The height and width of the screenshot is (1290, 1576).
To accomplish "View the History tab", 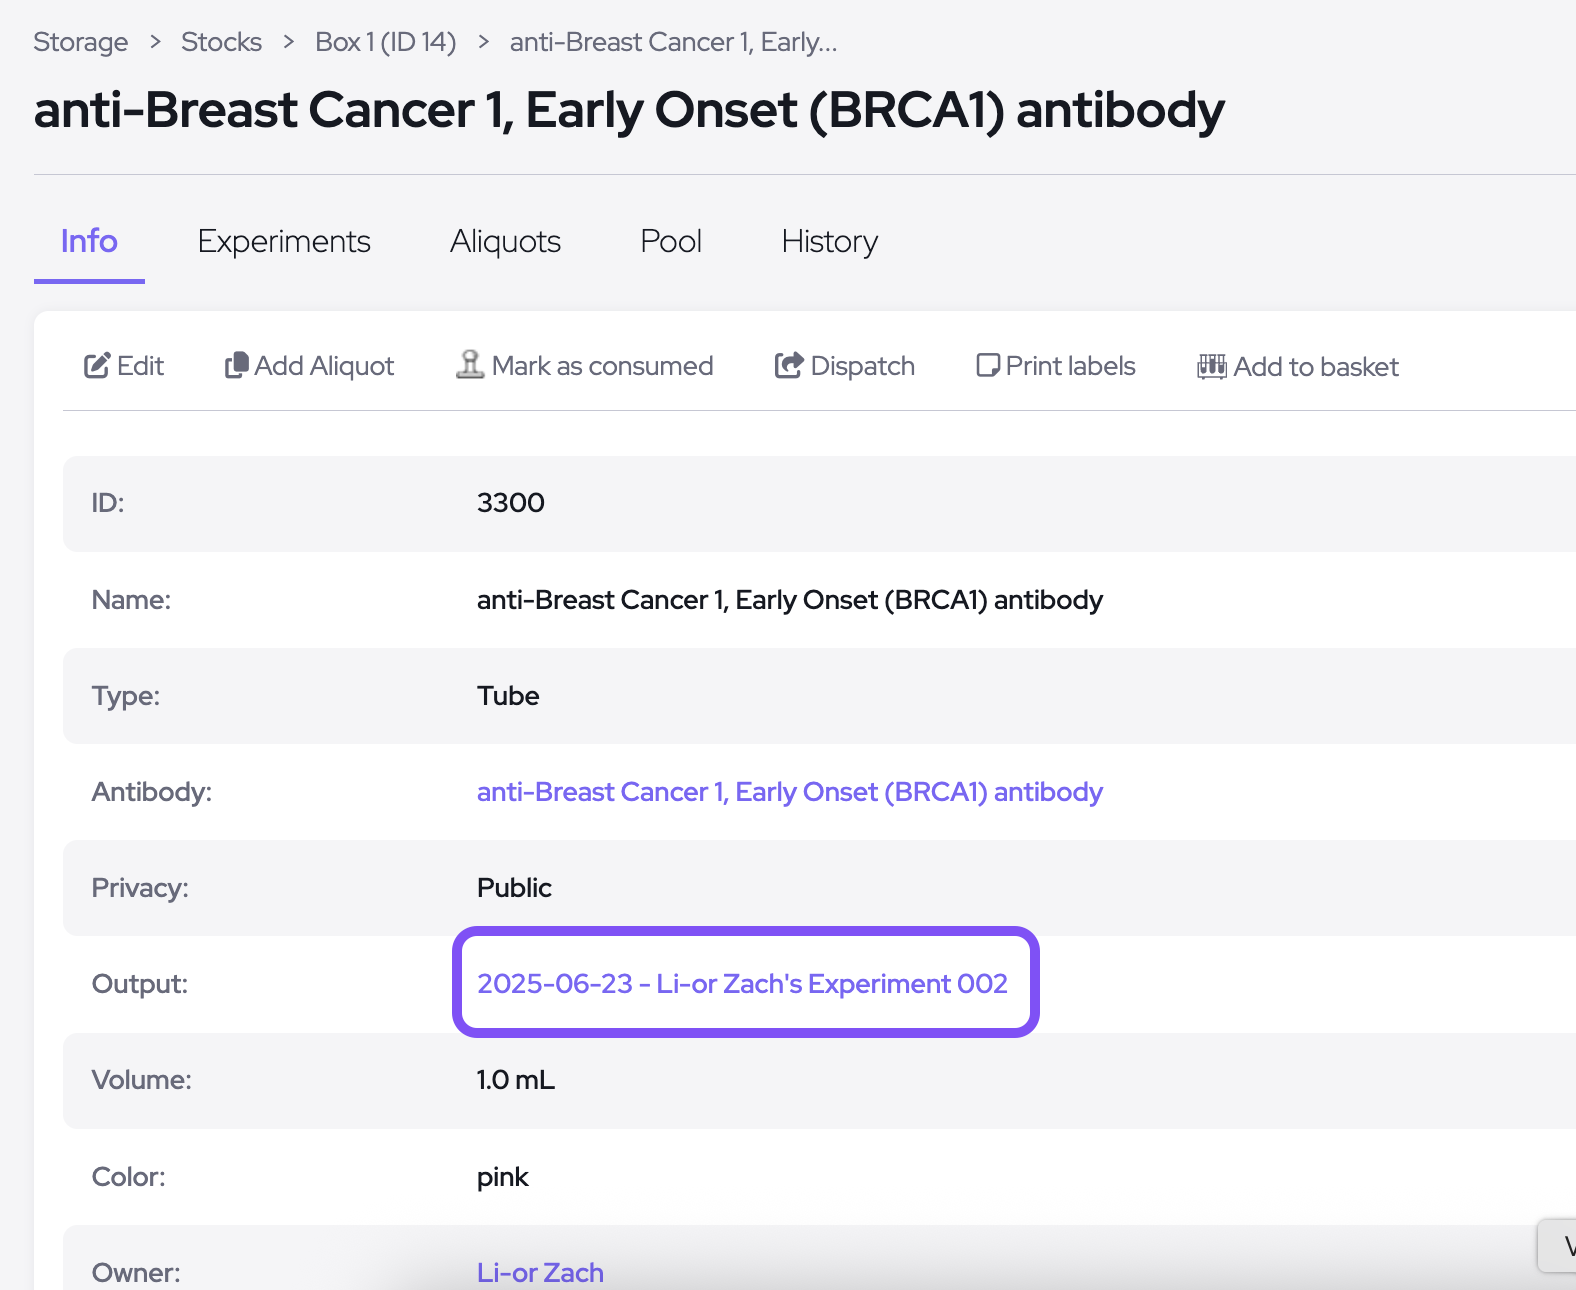I will 830,242.
